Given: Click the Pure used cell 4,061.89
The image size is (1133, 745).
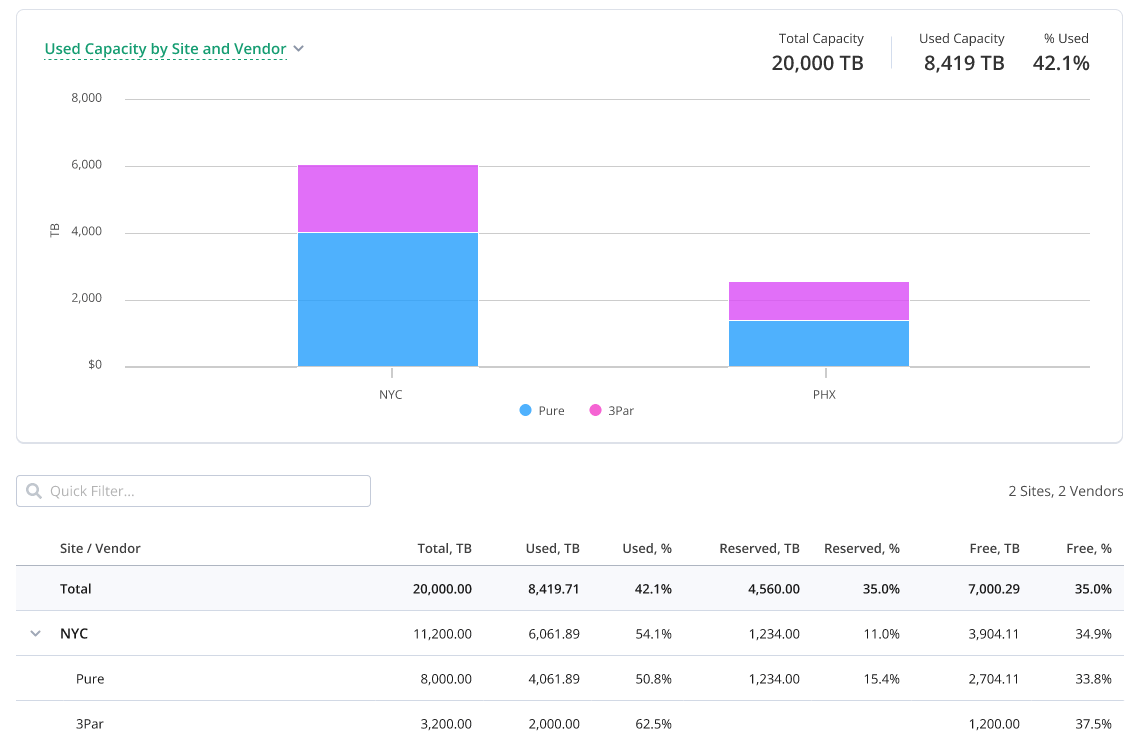Looking at the screenshot, I should coord(554,679).
